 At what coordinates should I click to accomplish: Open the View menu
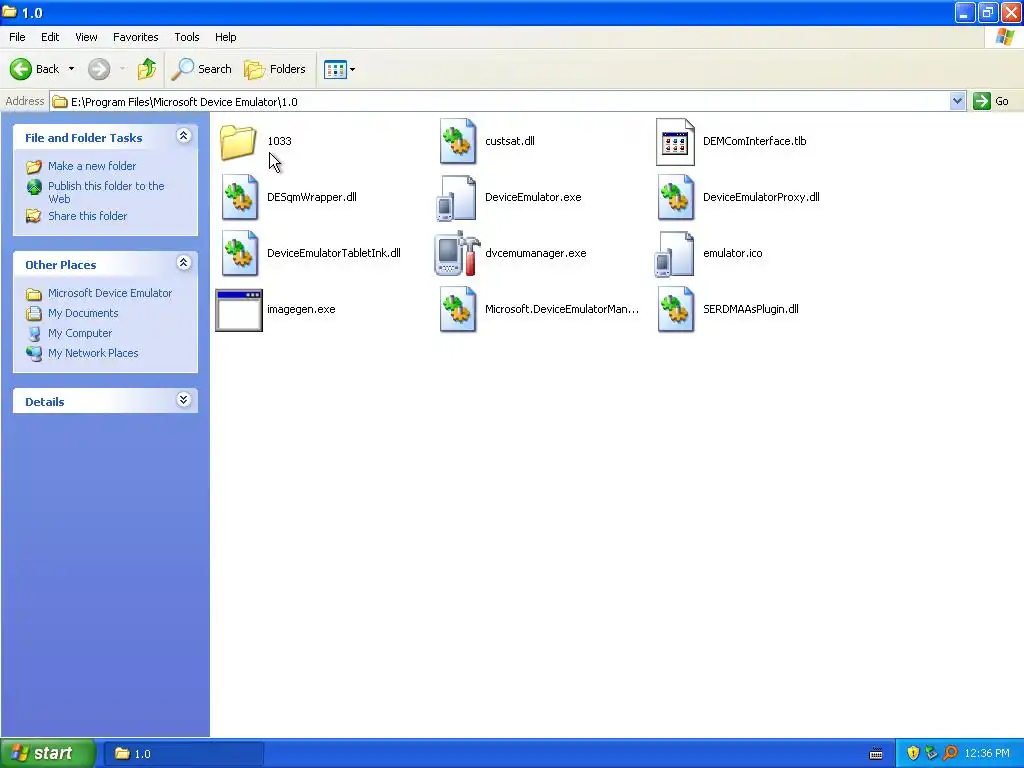[86, 37]
